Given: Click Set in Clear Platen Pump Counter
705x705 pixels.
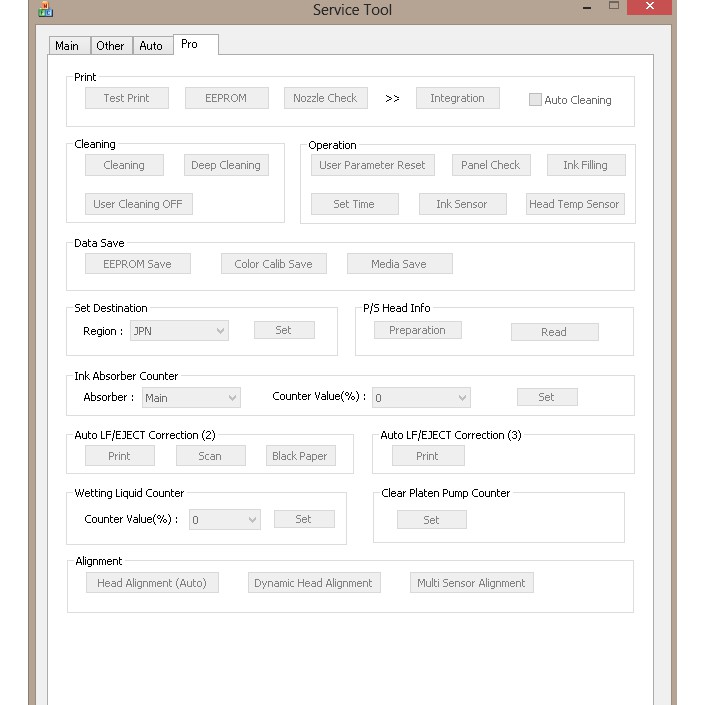Looking at the screenshot, I should tap(431, 520).
